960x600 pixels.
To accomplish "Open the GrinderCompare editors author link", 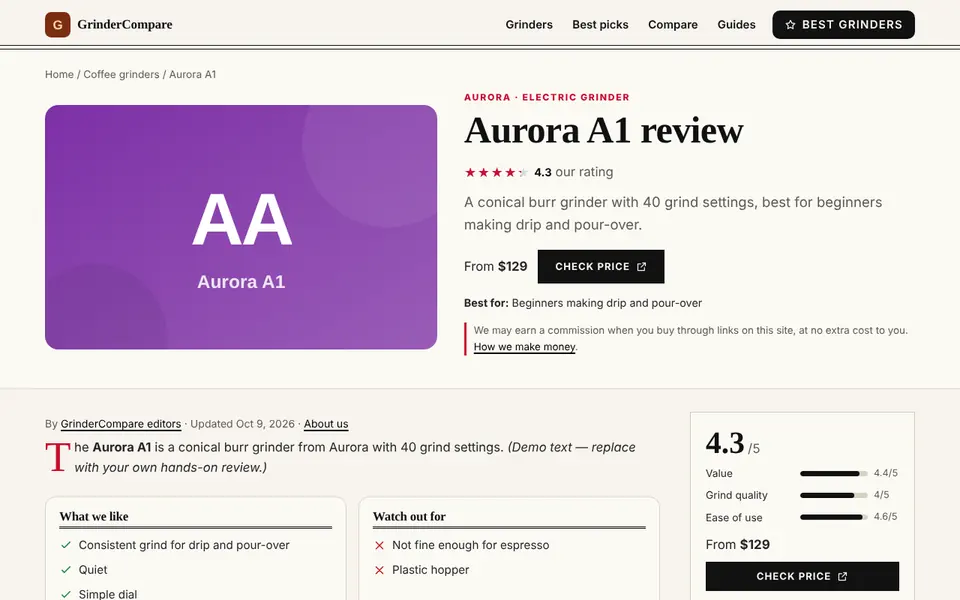I will [121, 424].
